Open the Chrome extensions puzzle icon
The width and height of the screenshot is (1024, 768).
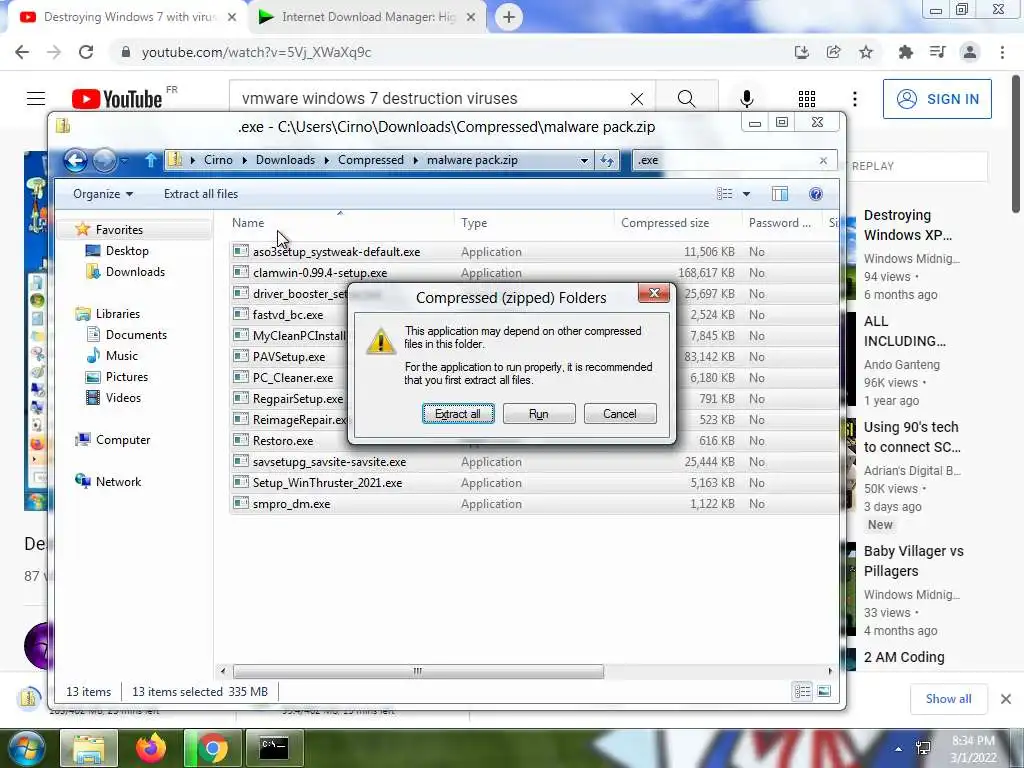(x=905, y=52)
